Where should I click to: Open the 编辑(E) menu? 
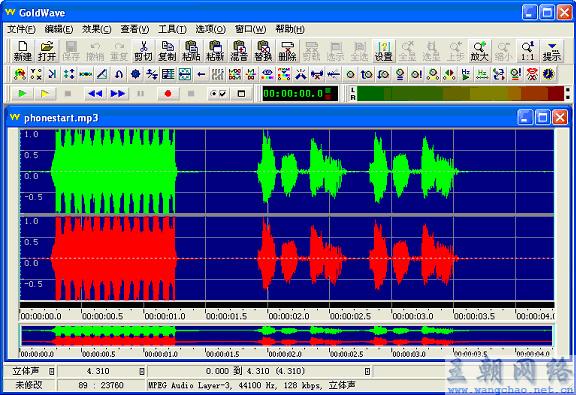coord(59,29)
